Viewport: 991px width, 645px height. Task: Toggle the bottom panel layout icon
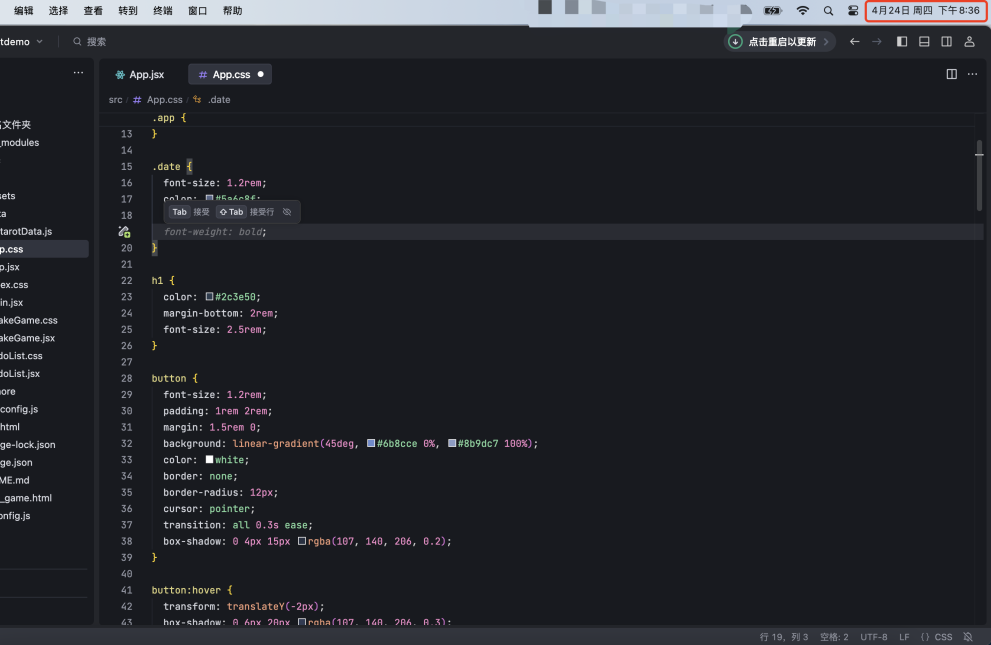[924, 42]
